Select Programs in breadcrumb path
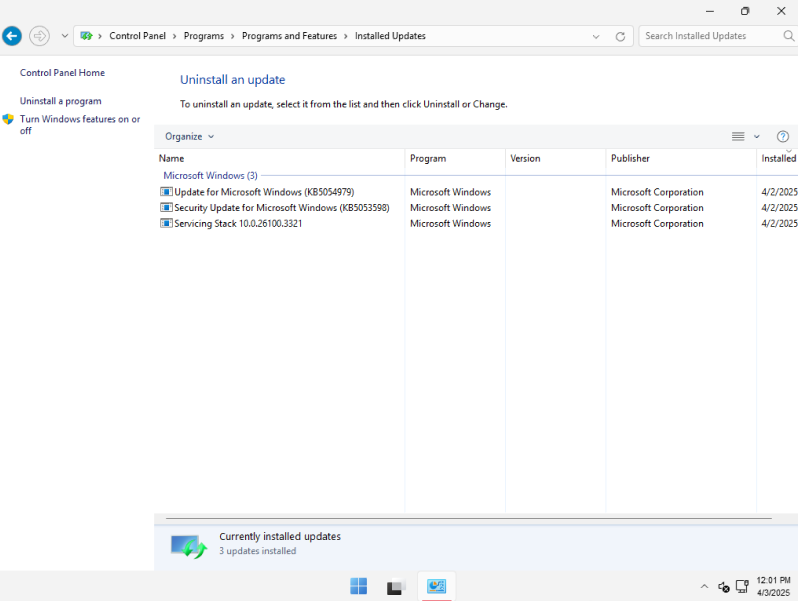This screenshot has width=798, height=601. [204, 36]
